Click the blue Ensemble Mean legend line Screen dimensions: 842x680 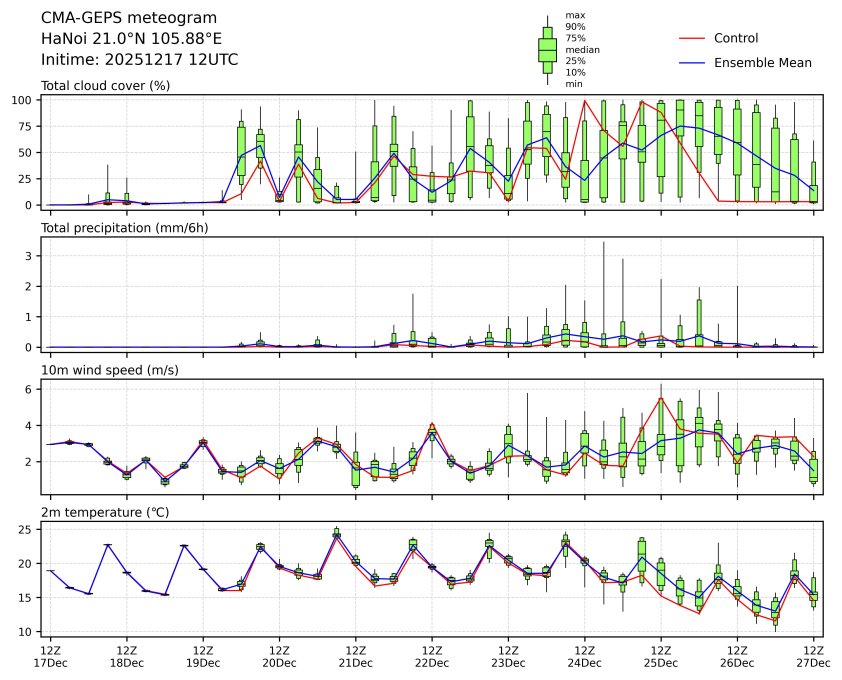[x=691, y=62]
